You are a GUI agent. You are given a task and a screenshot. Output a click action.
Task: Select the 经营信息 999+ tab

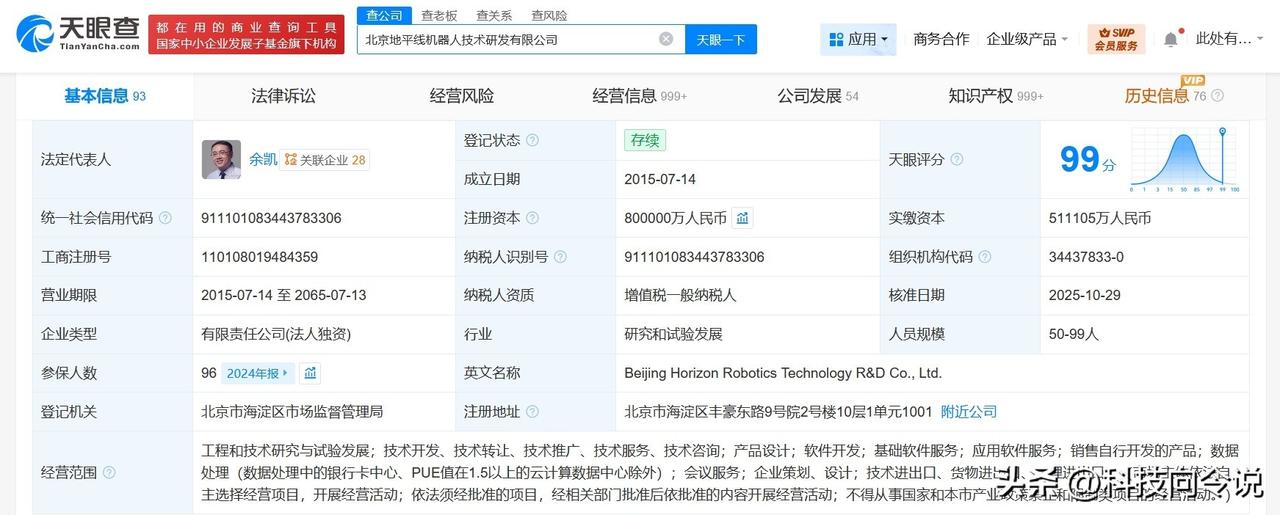point(640,96)
